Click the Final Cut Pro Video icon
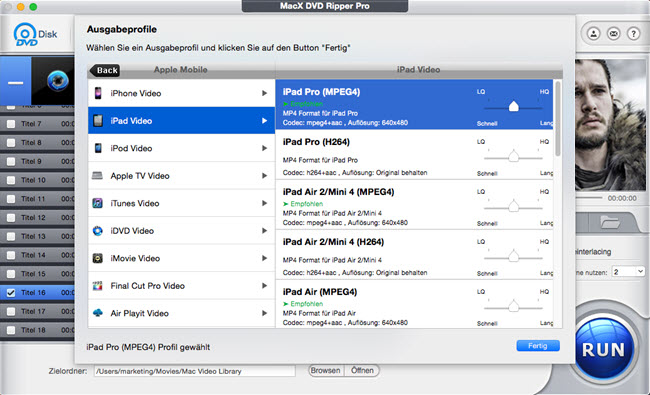 coord(97,286)
